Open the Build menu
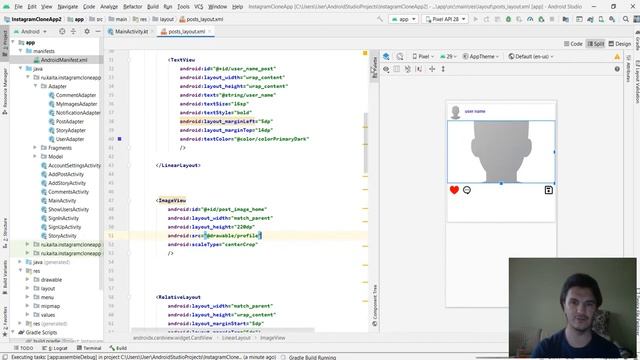 click(153, 7)
